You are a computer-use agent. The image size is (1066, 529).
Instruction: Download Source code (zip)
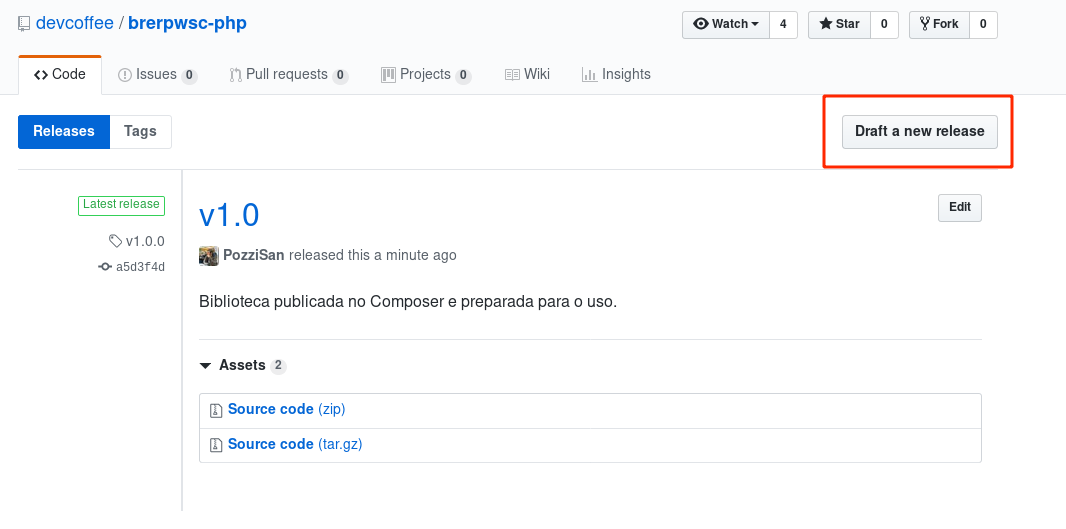tap(286, 409)
